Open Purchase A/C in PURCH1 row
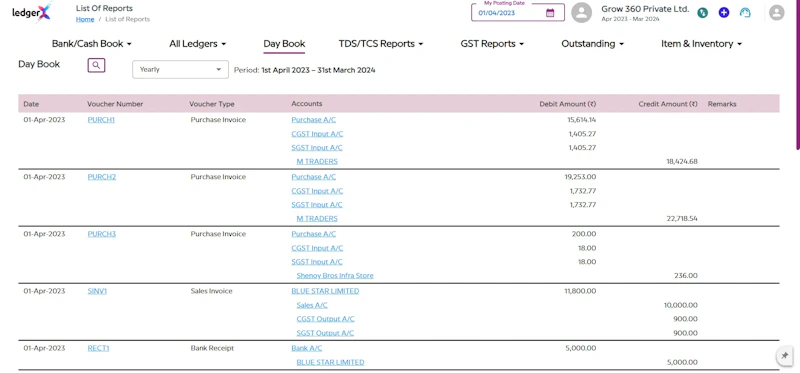 [313, 120]
